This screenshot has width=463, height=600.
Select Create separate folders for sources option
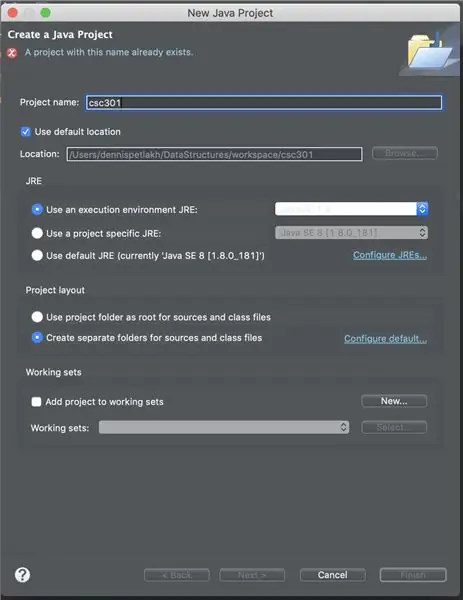[37, 338]
